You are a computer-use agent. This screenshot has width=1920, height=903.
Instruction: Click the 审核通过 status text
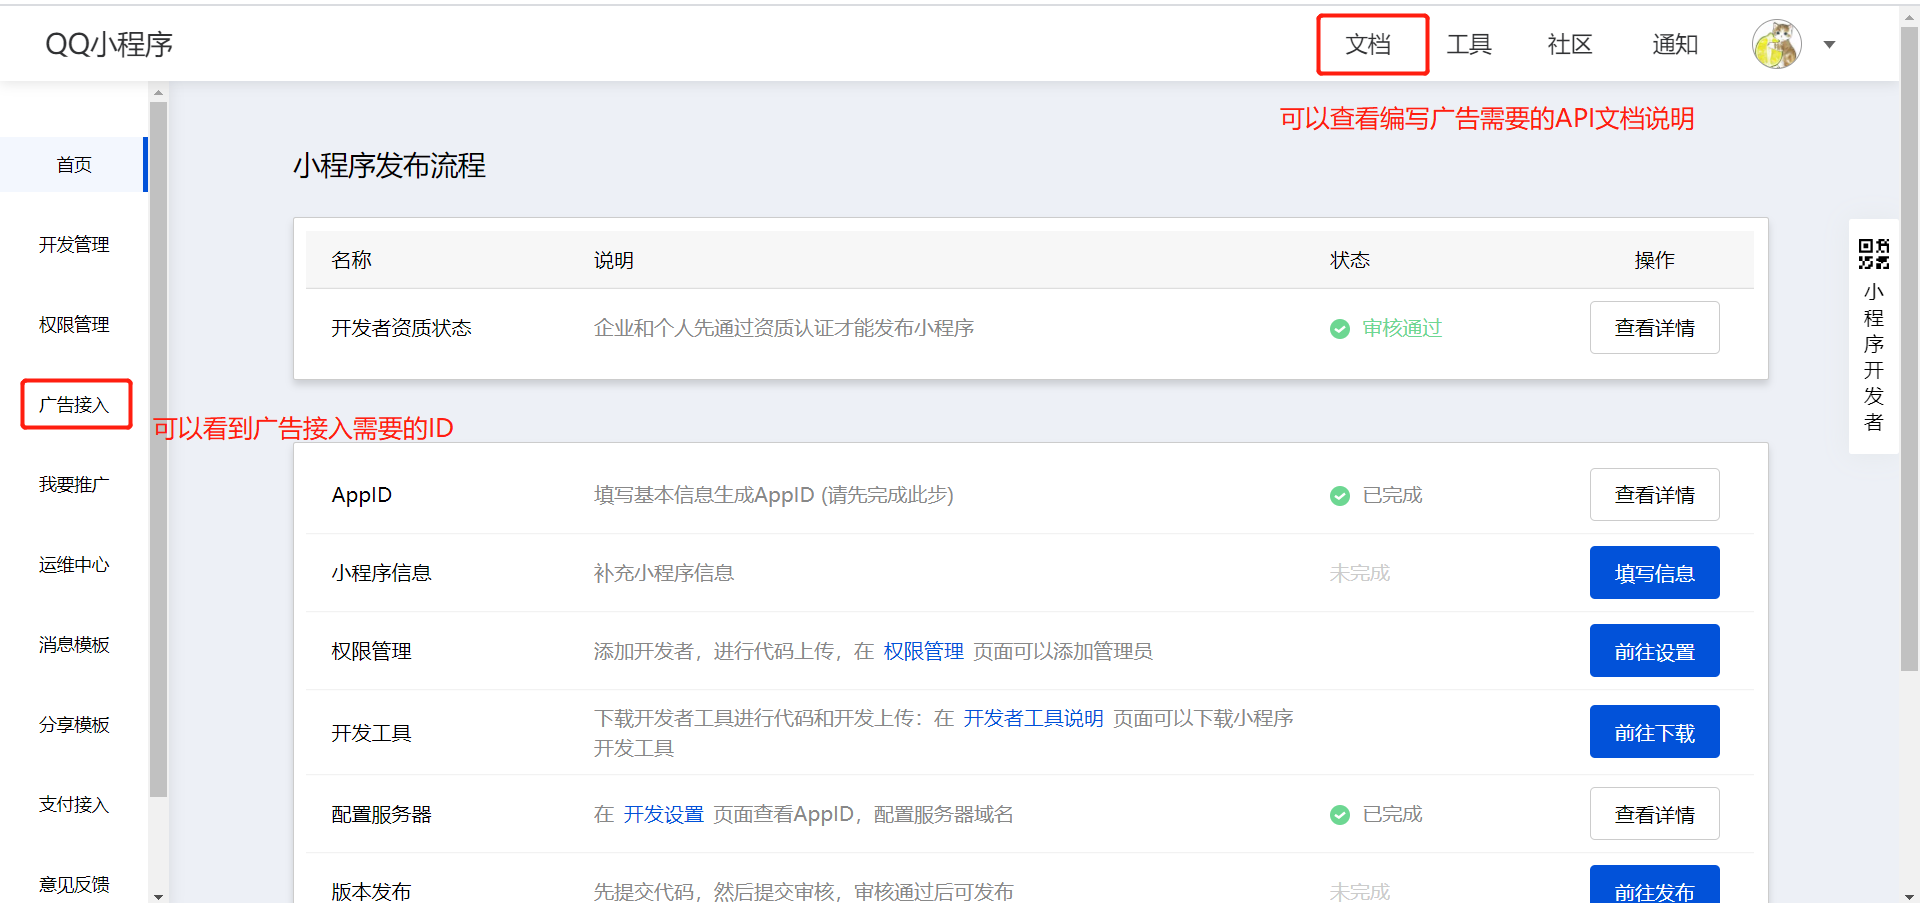1402,329
